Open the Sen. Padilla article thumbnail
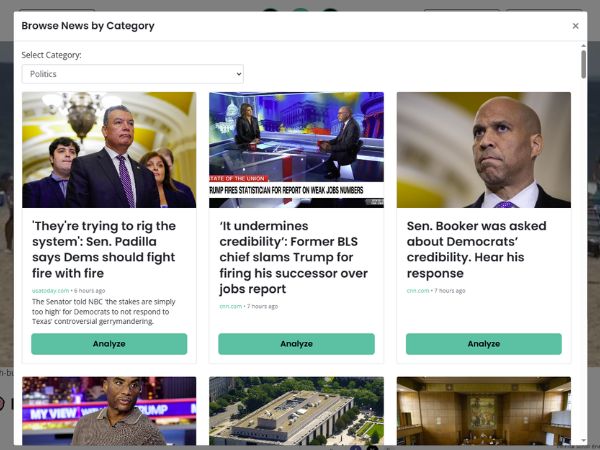The image size is (600, 450). pyautogui.click(x=109, y=150)
